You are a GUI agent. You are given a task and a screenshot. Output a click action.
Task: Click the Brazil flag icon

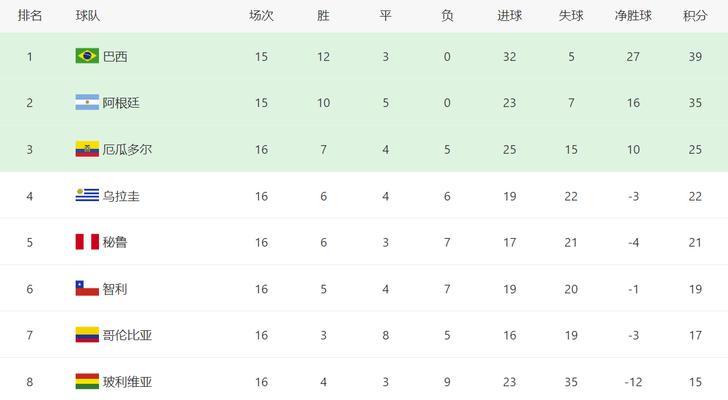click(87, 56)
